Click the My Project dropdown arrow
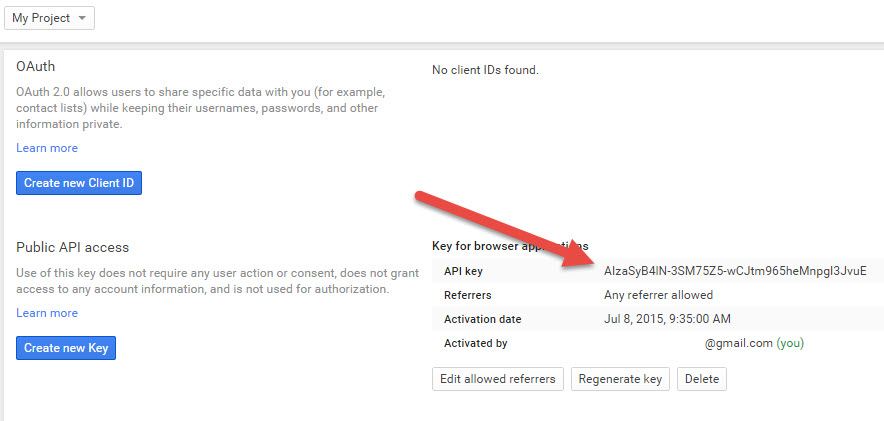Image resolution: width=884 pixels, height=421 pixels. (82, 18)
